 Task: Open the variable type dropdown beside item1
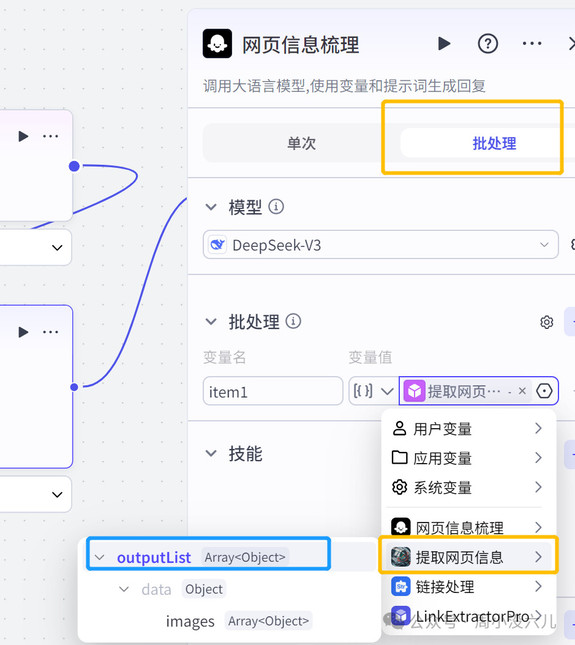pos(373,391)
